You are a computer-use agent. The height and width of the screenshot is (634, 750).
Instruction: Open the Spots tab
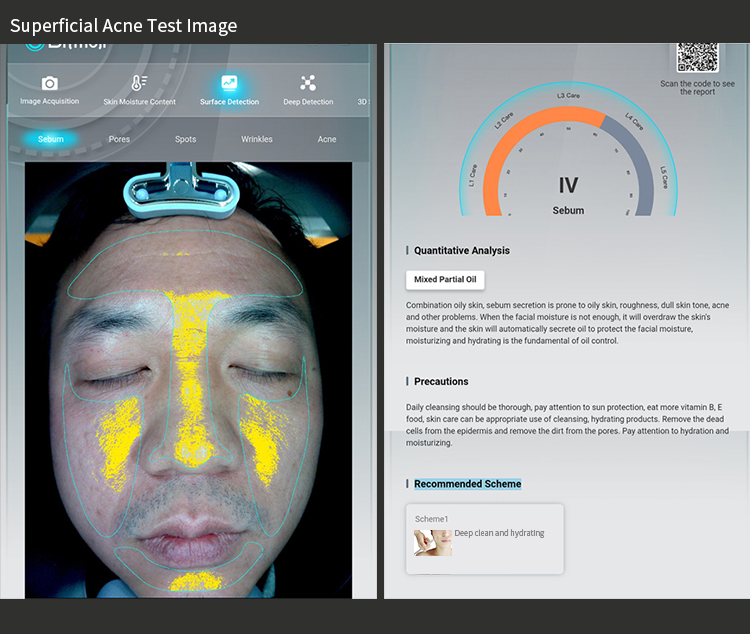tap(186, 139)
